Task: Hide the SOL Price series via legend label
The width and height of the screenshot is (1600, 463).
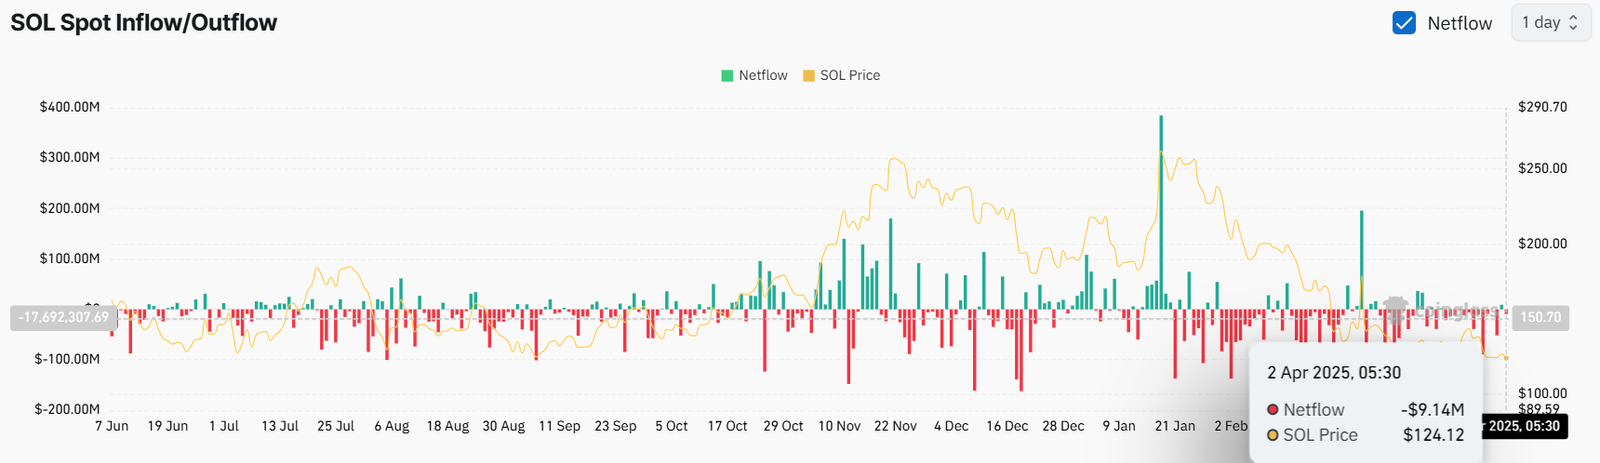Action: click(x=849, y=76)
